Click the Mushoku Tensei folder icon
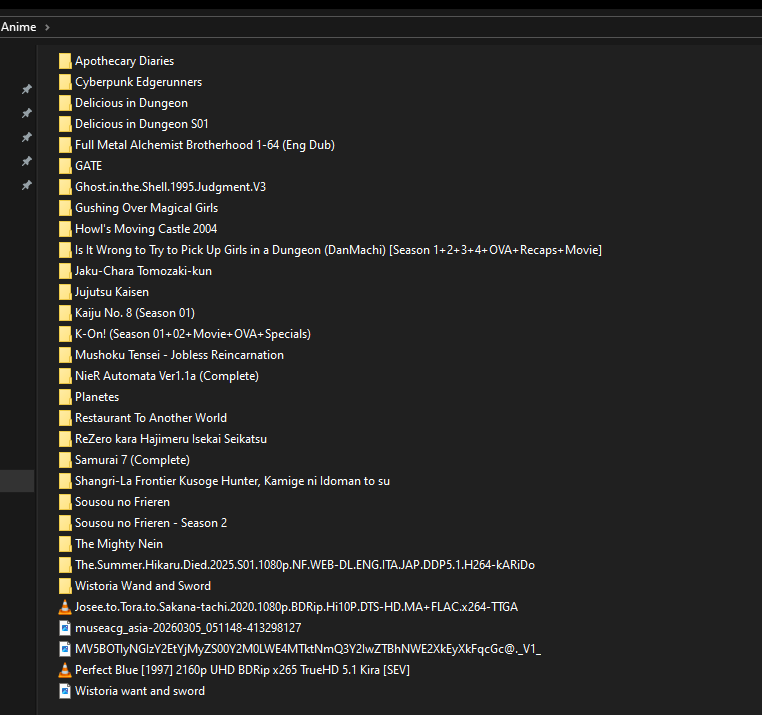 [x=65, y=355]
